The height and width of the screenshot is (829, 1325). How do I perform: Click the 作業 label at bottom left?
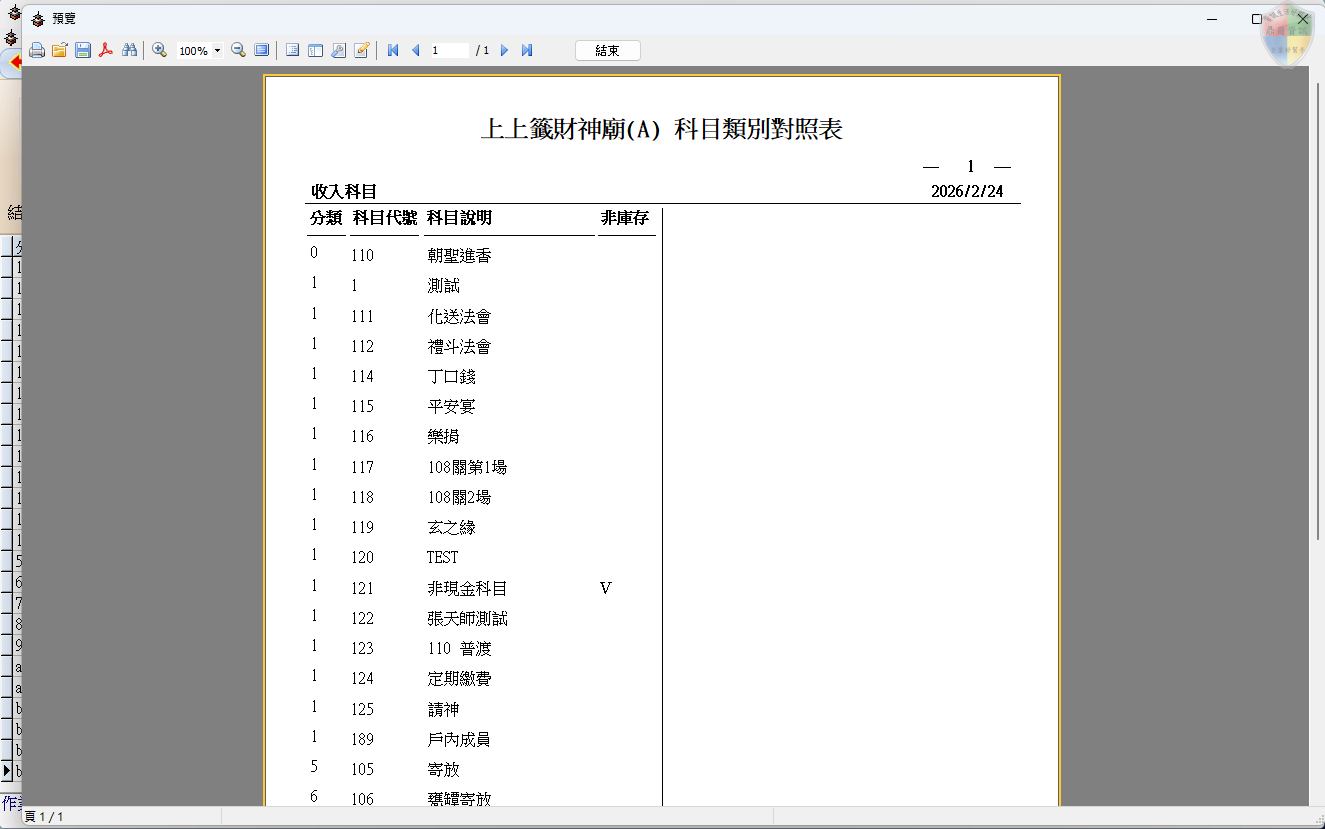pyautogui.click(x=14, y=805)
